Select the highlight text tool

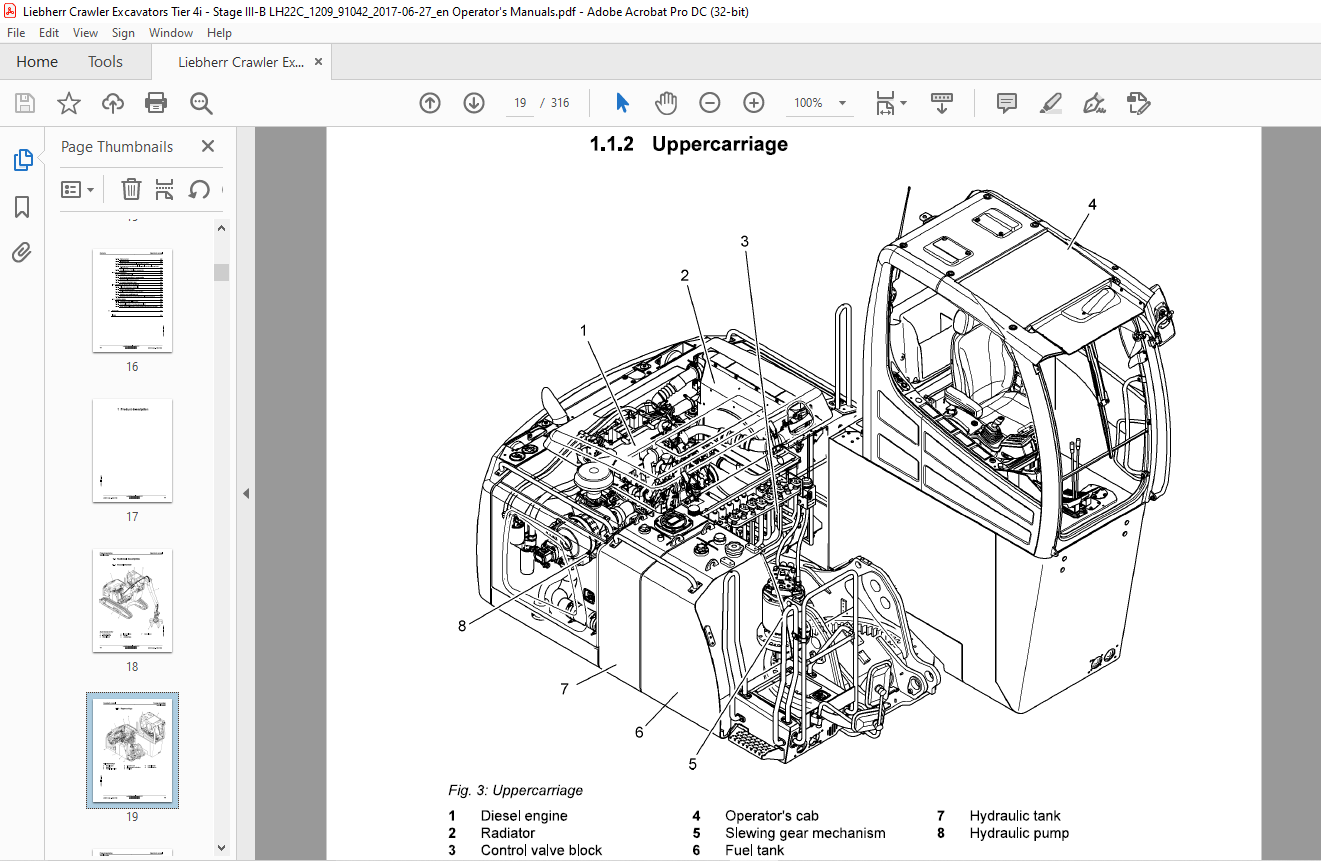(x=1050, y=103)
